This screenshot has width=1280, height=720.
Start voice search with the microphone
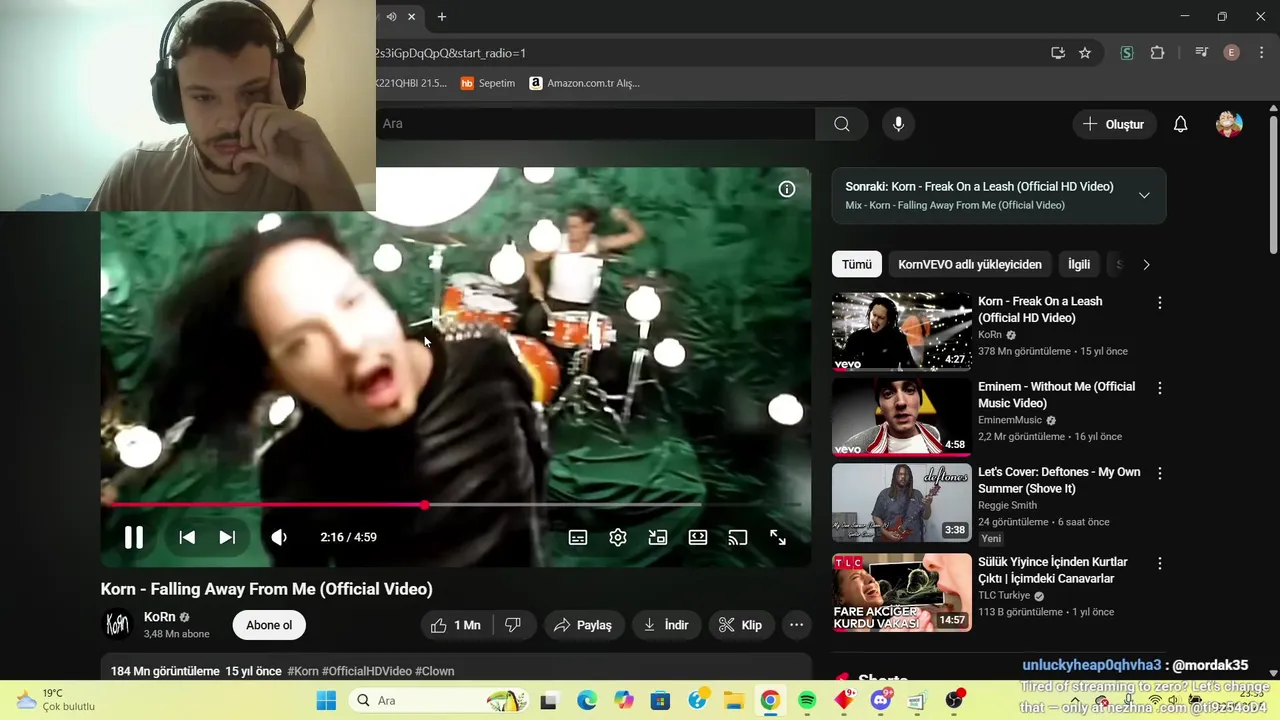click(898, 124)
